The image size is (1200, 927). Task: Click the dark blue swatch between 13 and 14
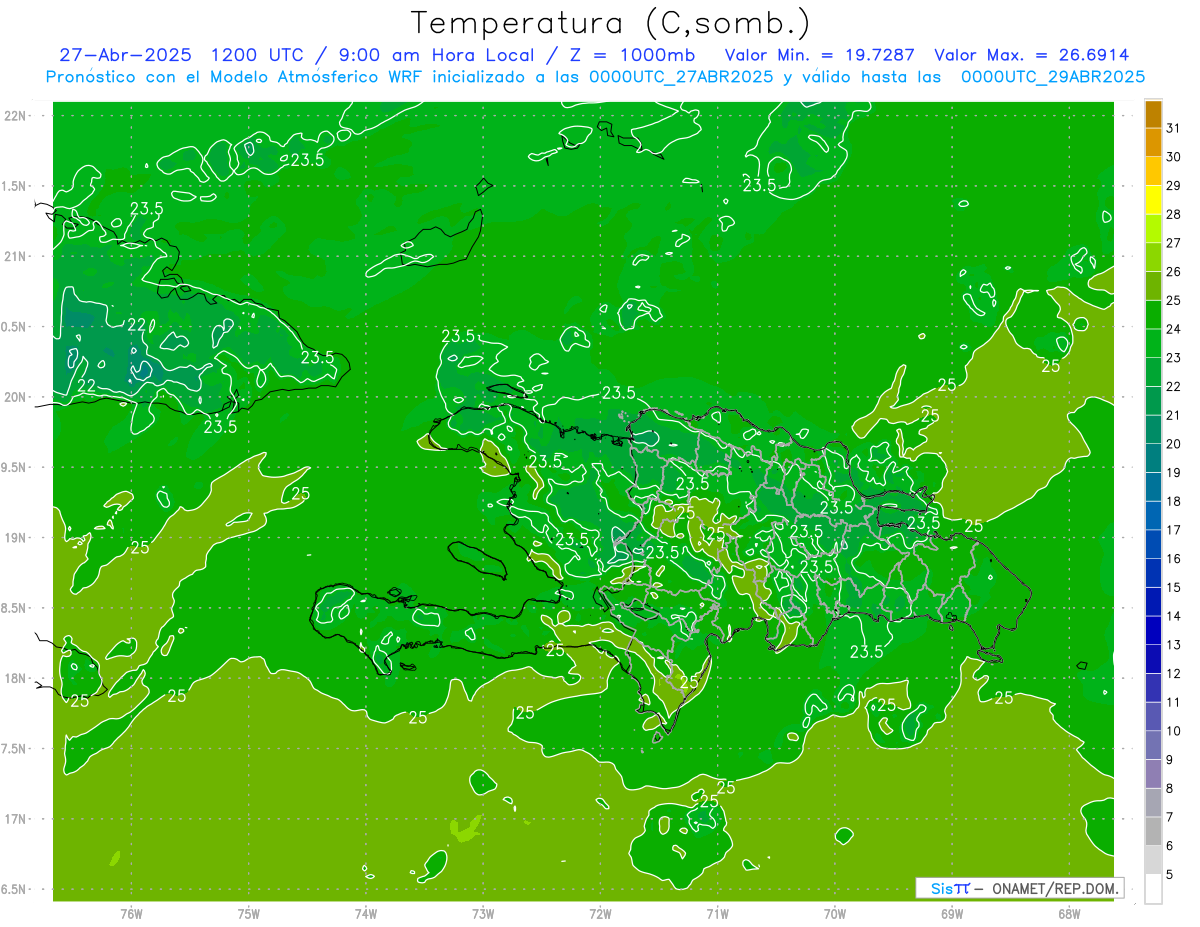[1153, 631]
